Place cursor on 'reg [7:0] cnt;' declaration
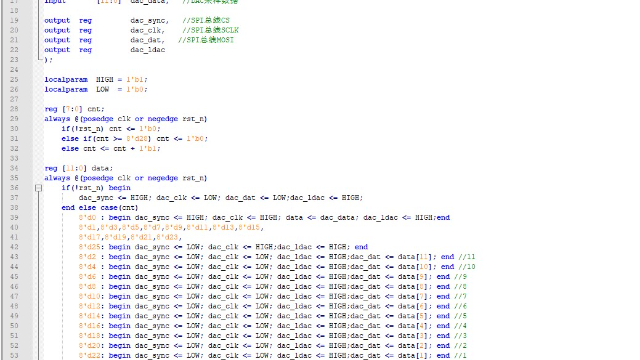The height and width of the screenshot is (360, 640). [74, 109]
